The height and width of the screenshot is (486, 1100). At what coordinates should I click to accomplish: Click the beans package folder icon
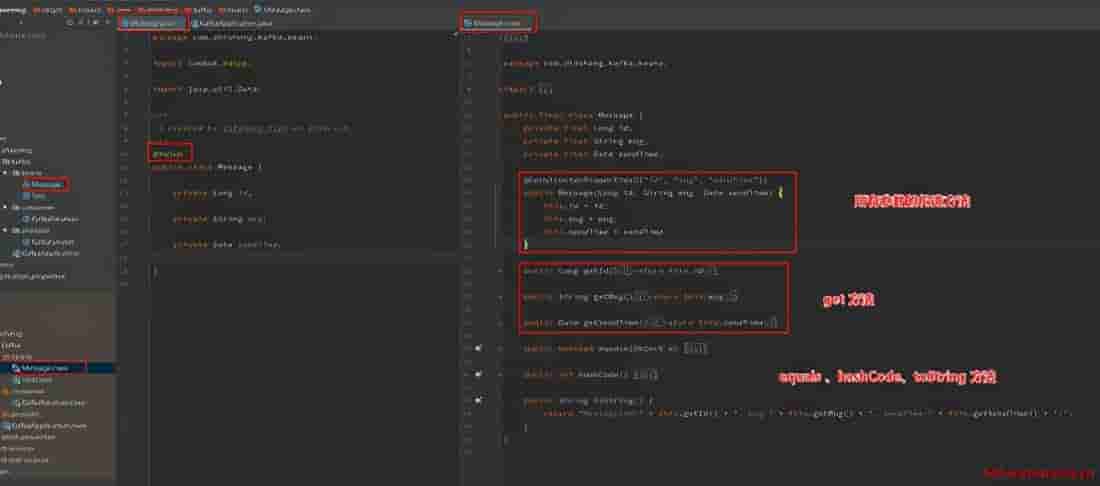click(x=16, y=173)
